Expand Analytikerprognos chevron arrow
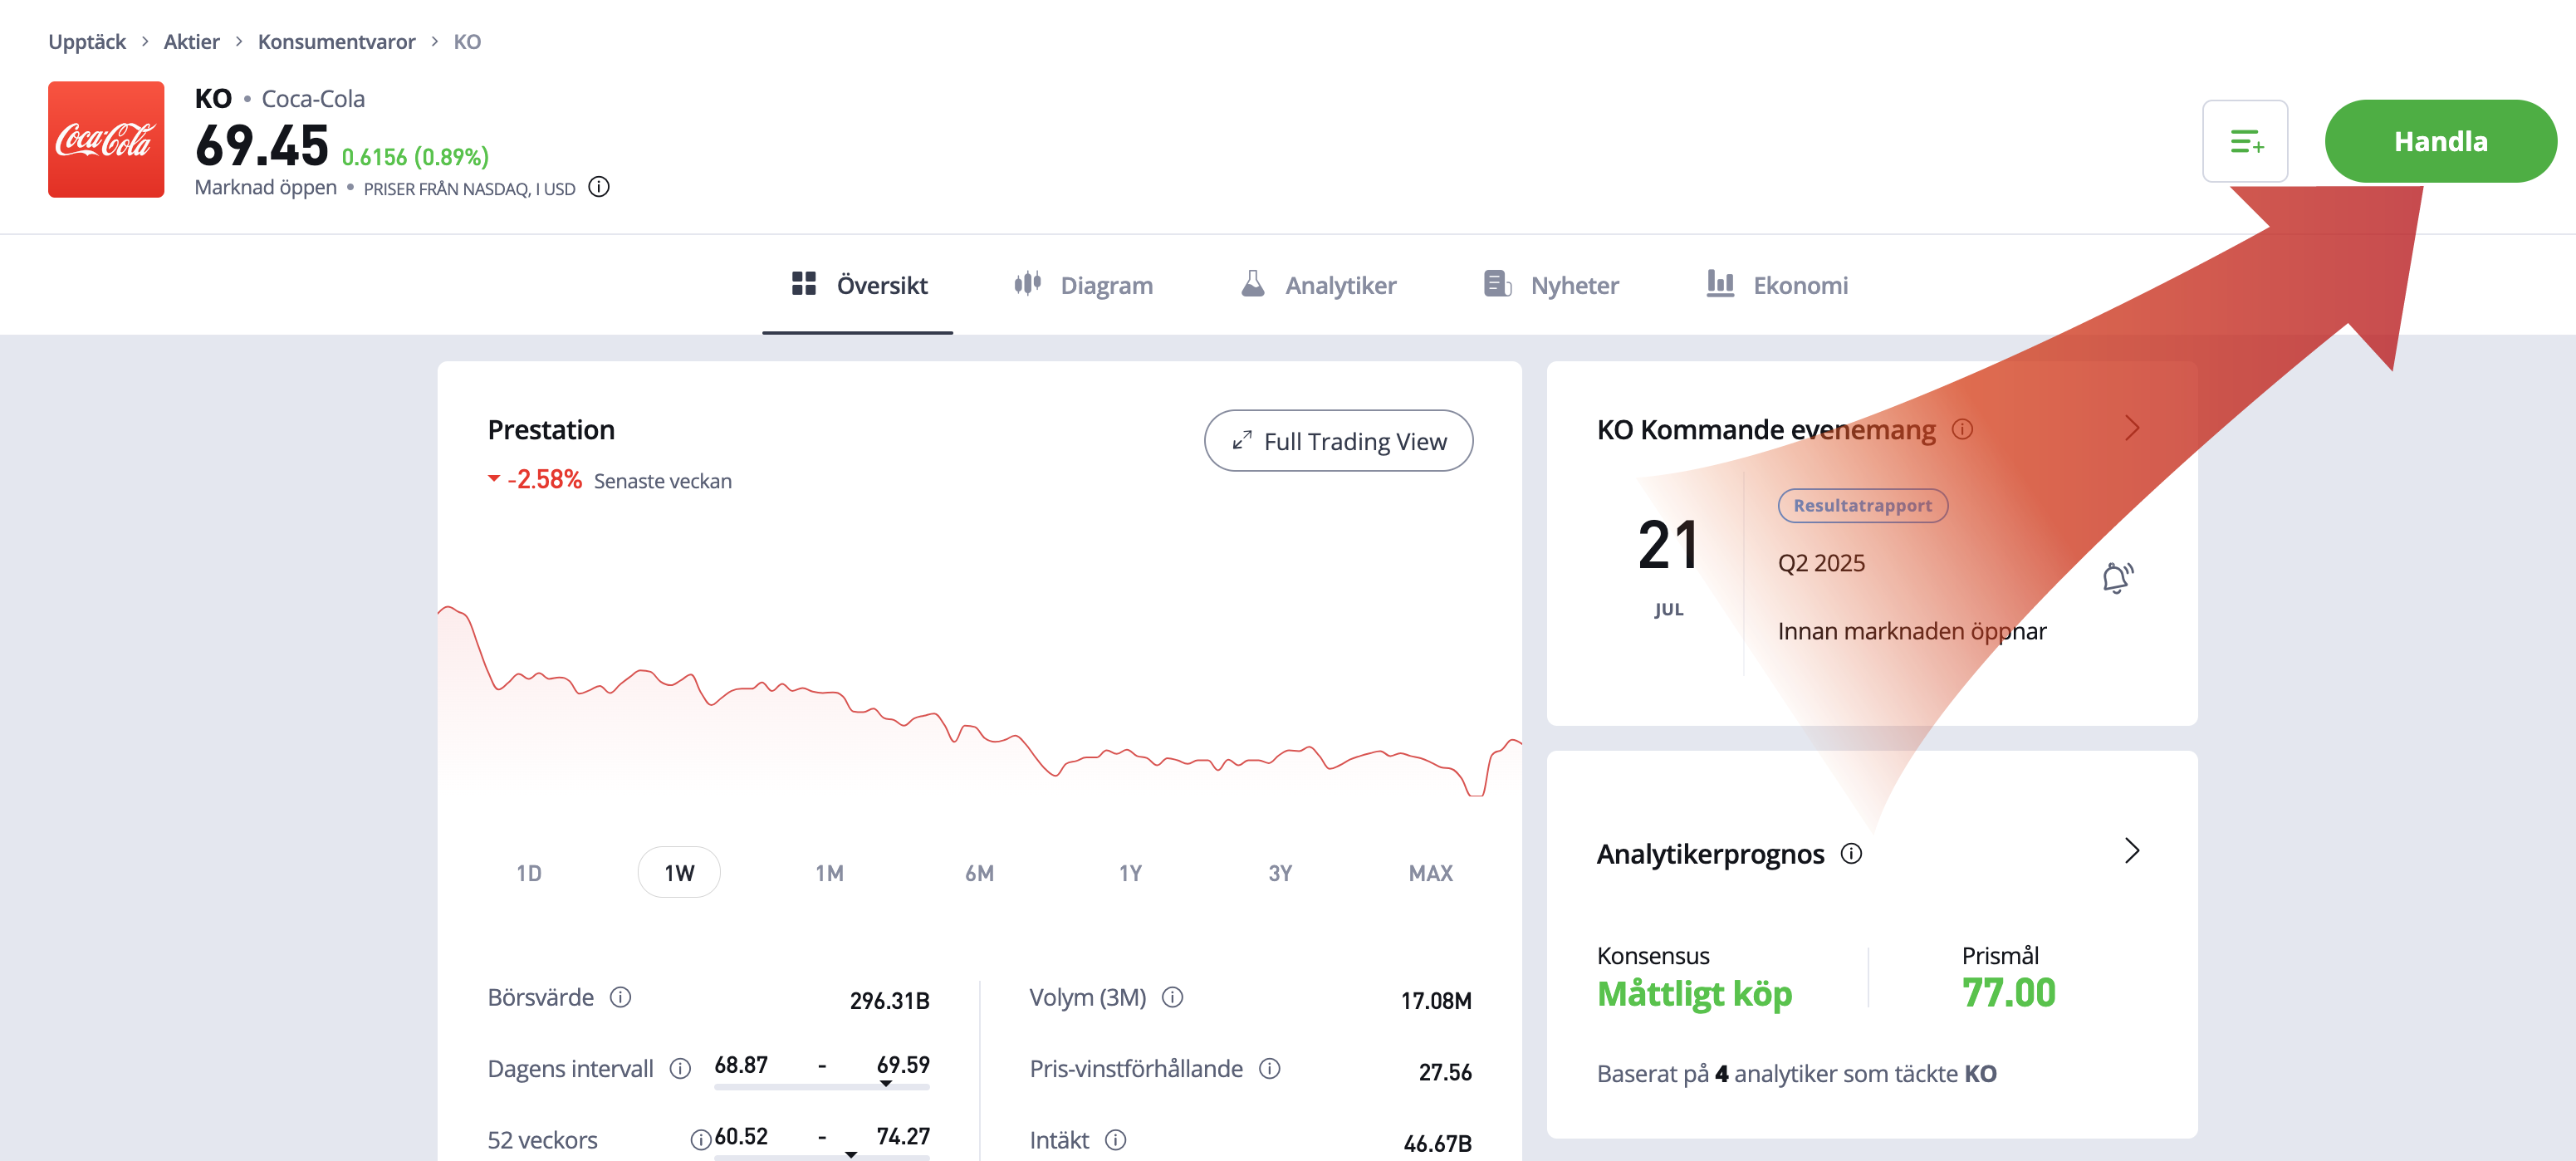The image size is (2576, 1161). pyautogui.click(x=2131, y=851)
